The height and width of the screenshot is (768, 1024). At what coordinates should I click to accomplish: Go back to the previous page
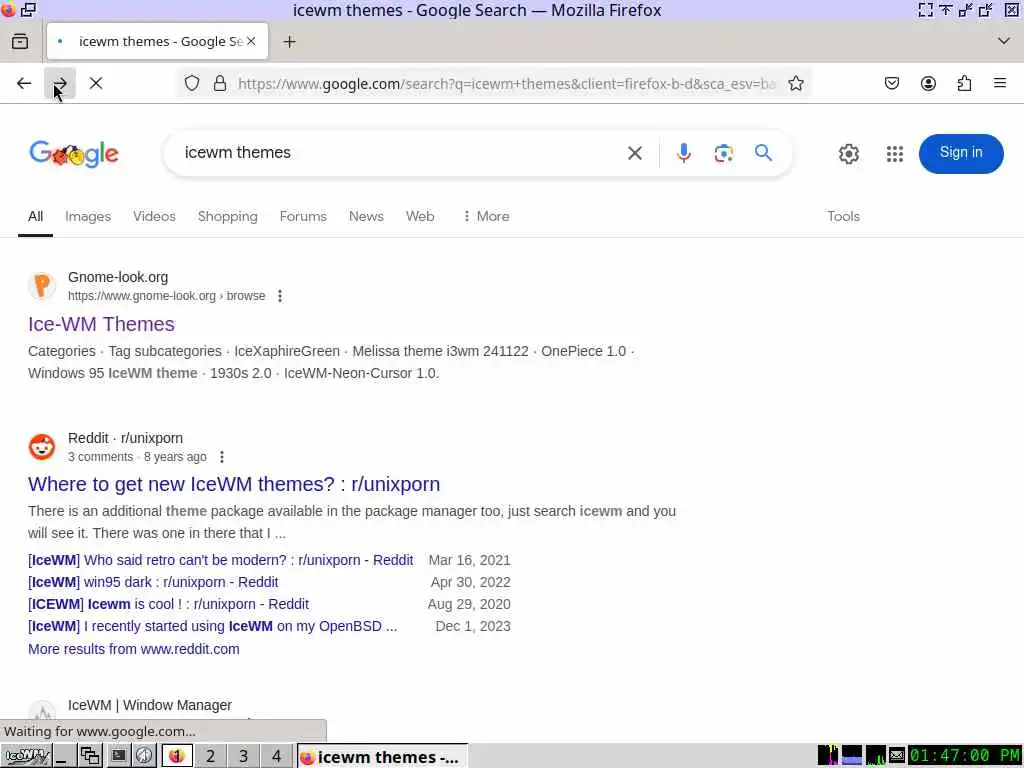(x=24, y=84)
